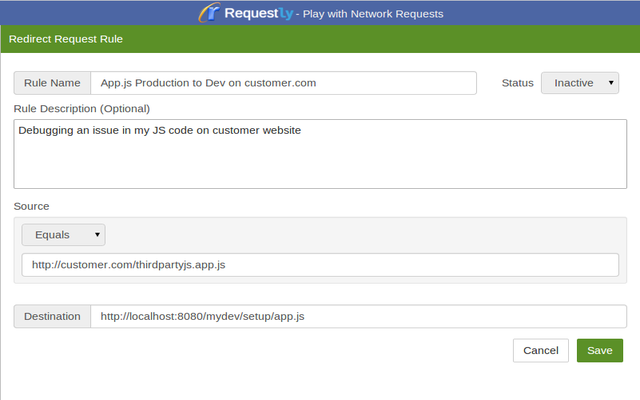The width and height of the screenshot is (640, 400).
Task: Click into the Rule Description text area
Action: tap(320, 154)
